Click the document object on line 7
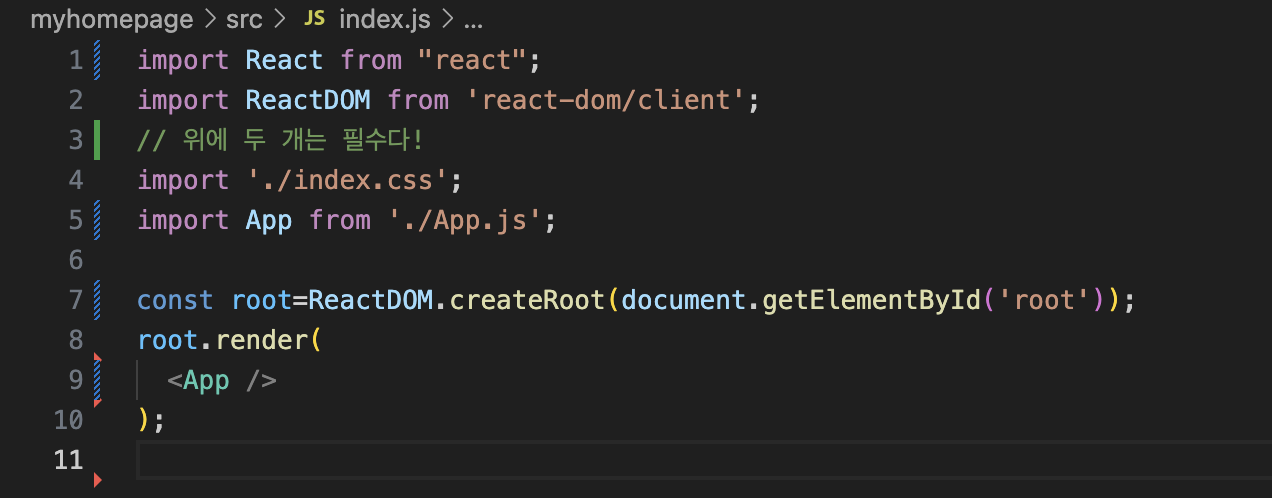 pyautogui.click(x=684, y=300)
